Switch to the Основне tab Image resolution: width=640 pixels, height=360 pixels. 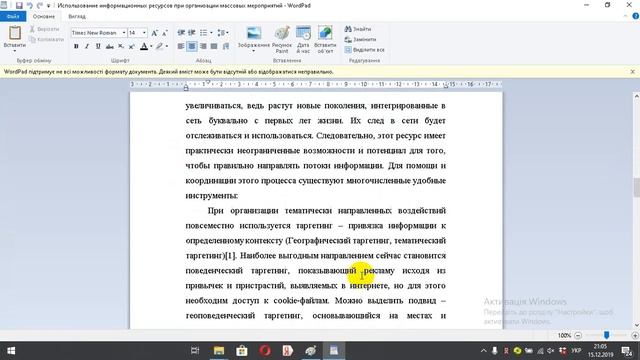tap(44, 16)
